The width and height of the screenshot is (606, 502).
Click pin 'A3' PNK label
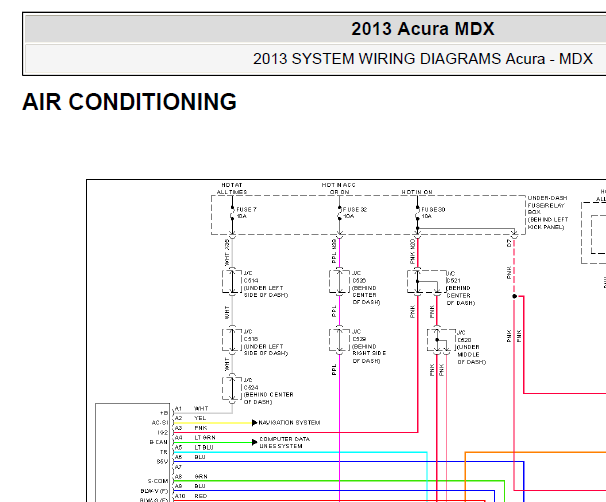tap(191, 428)
